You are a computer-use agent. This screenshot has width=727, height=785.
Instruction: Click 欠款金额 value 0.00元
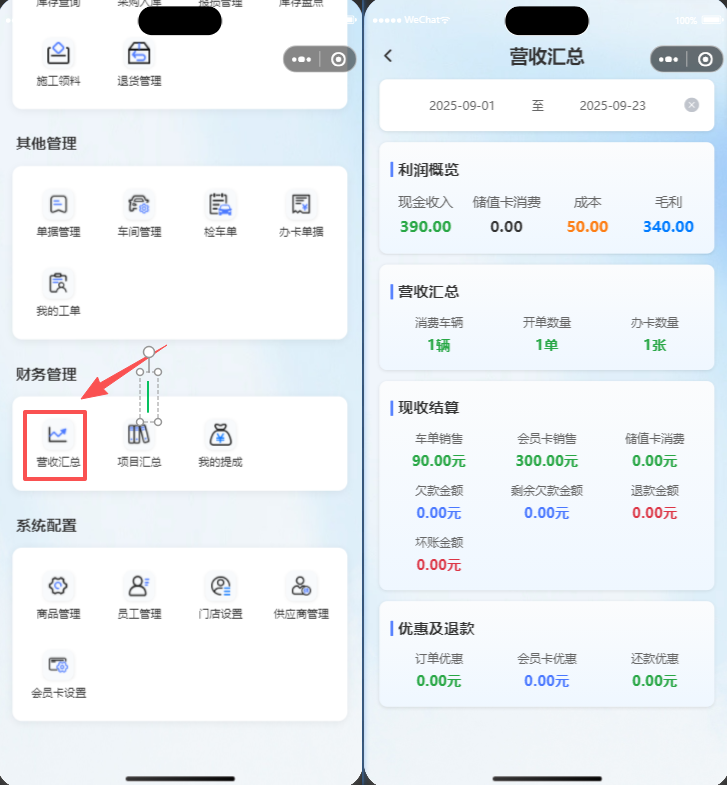click(x=439, y=513)
